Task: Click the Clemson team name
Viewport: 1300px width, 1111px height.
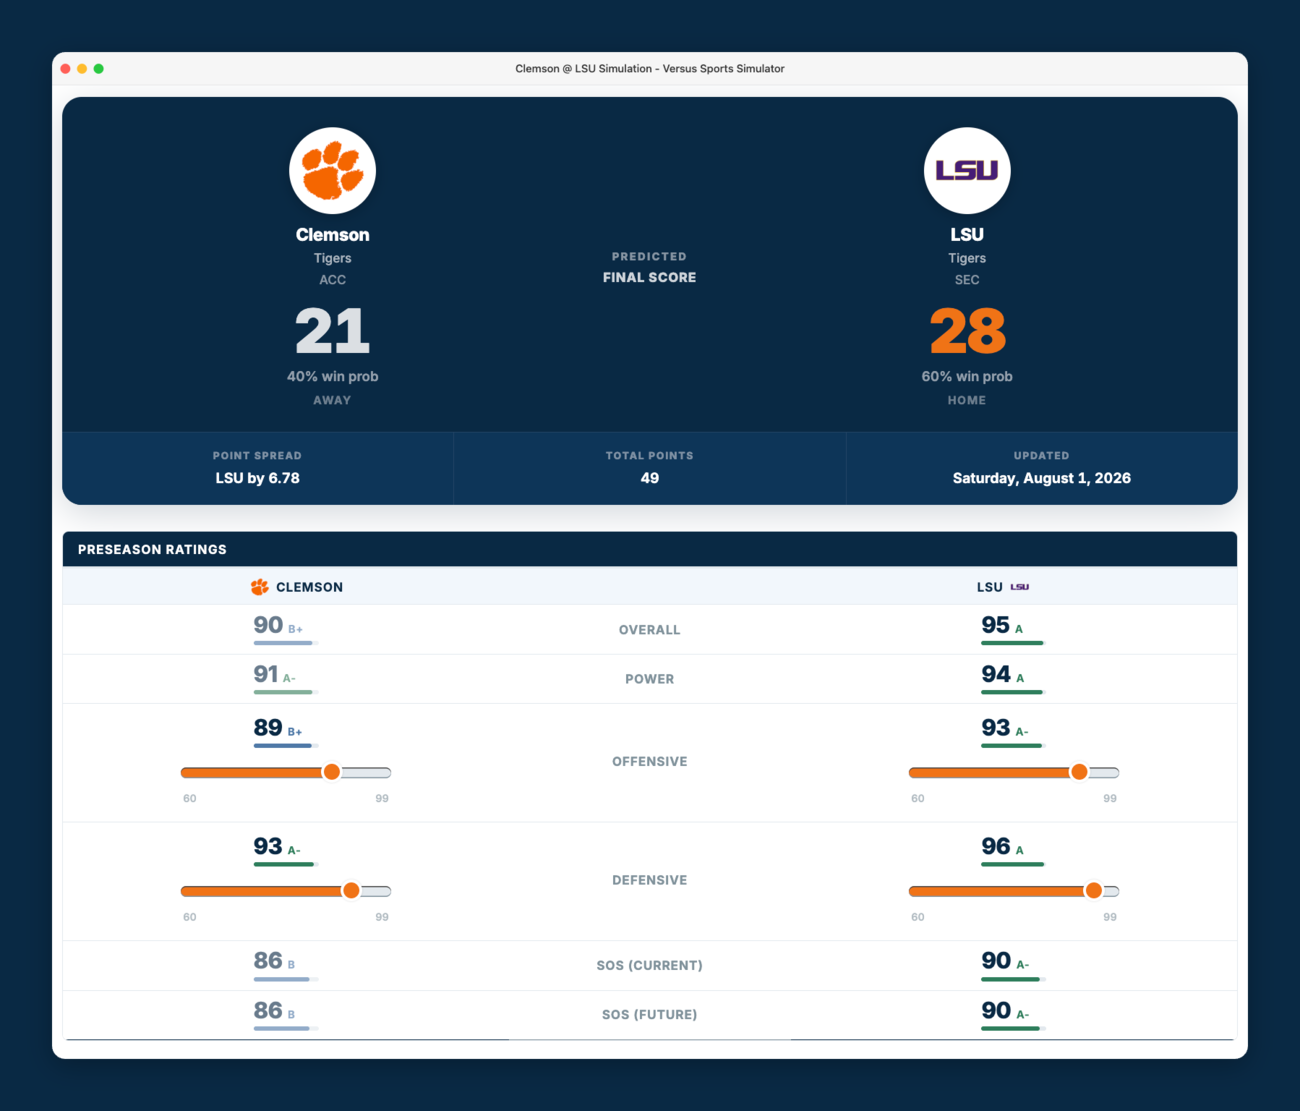Action: point(333,235)
